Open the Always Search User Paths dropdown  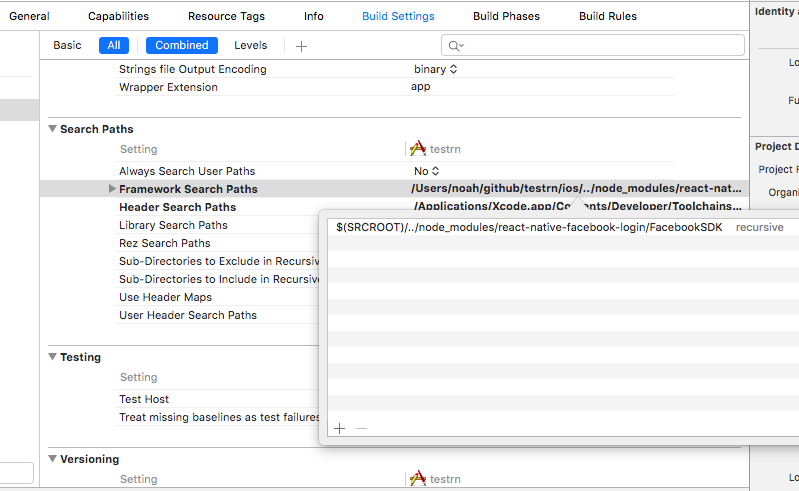click(427, 171)
